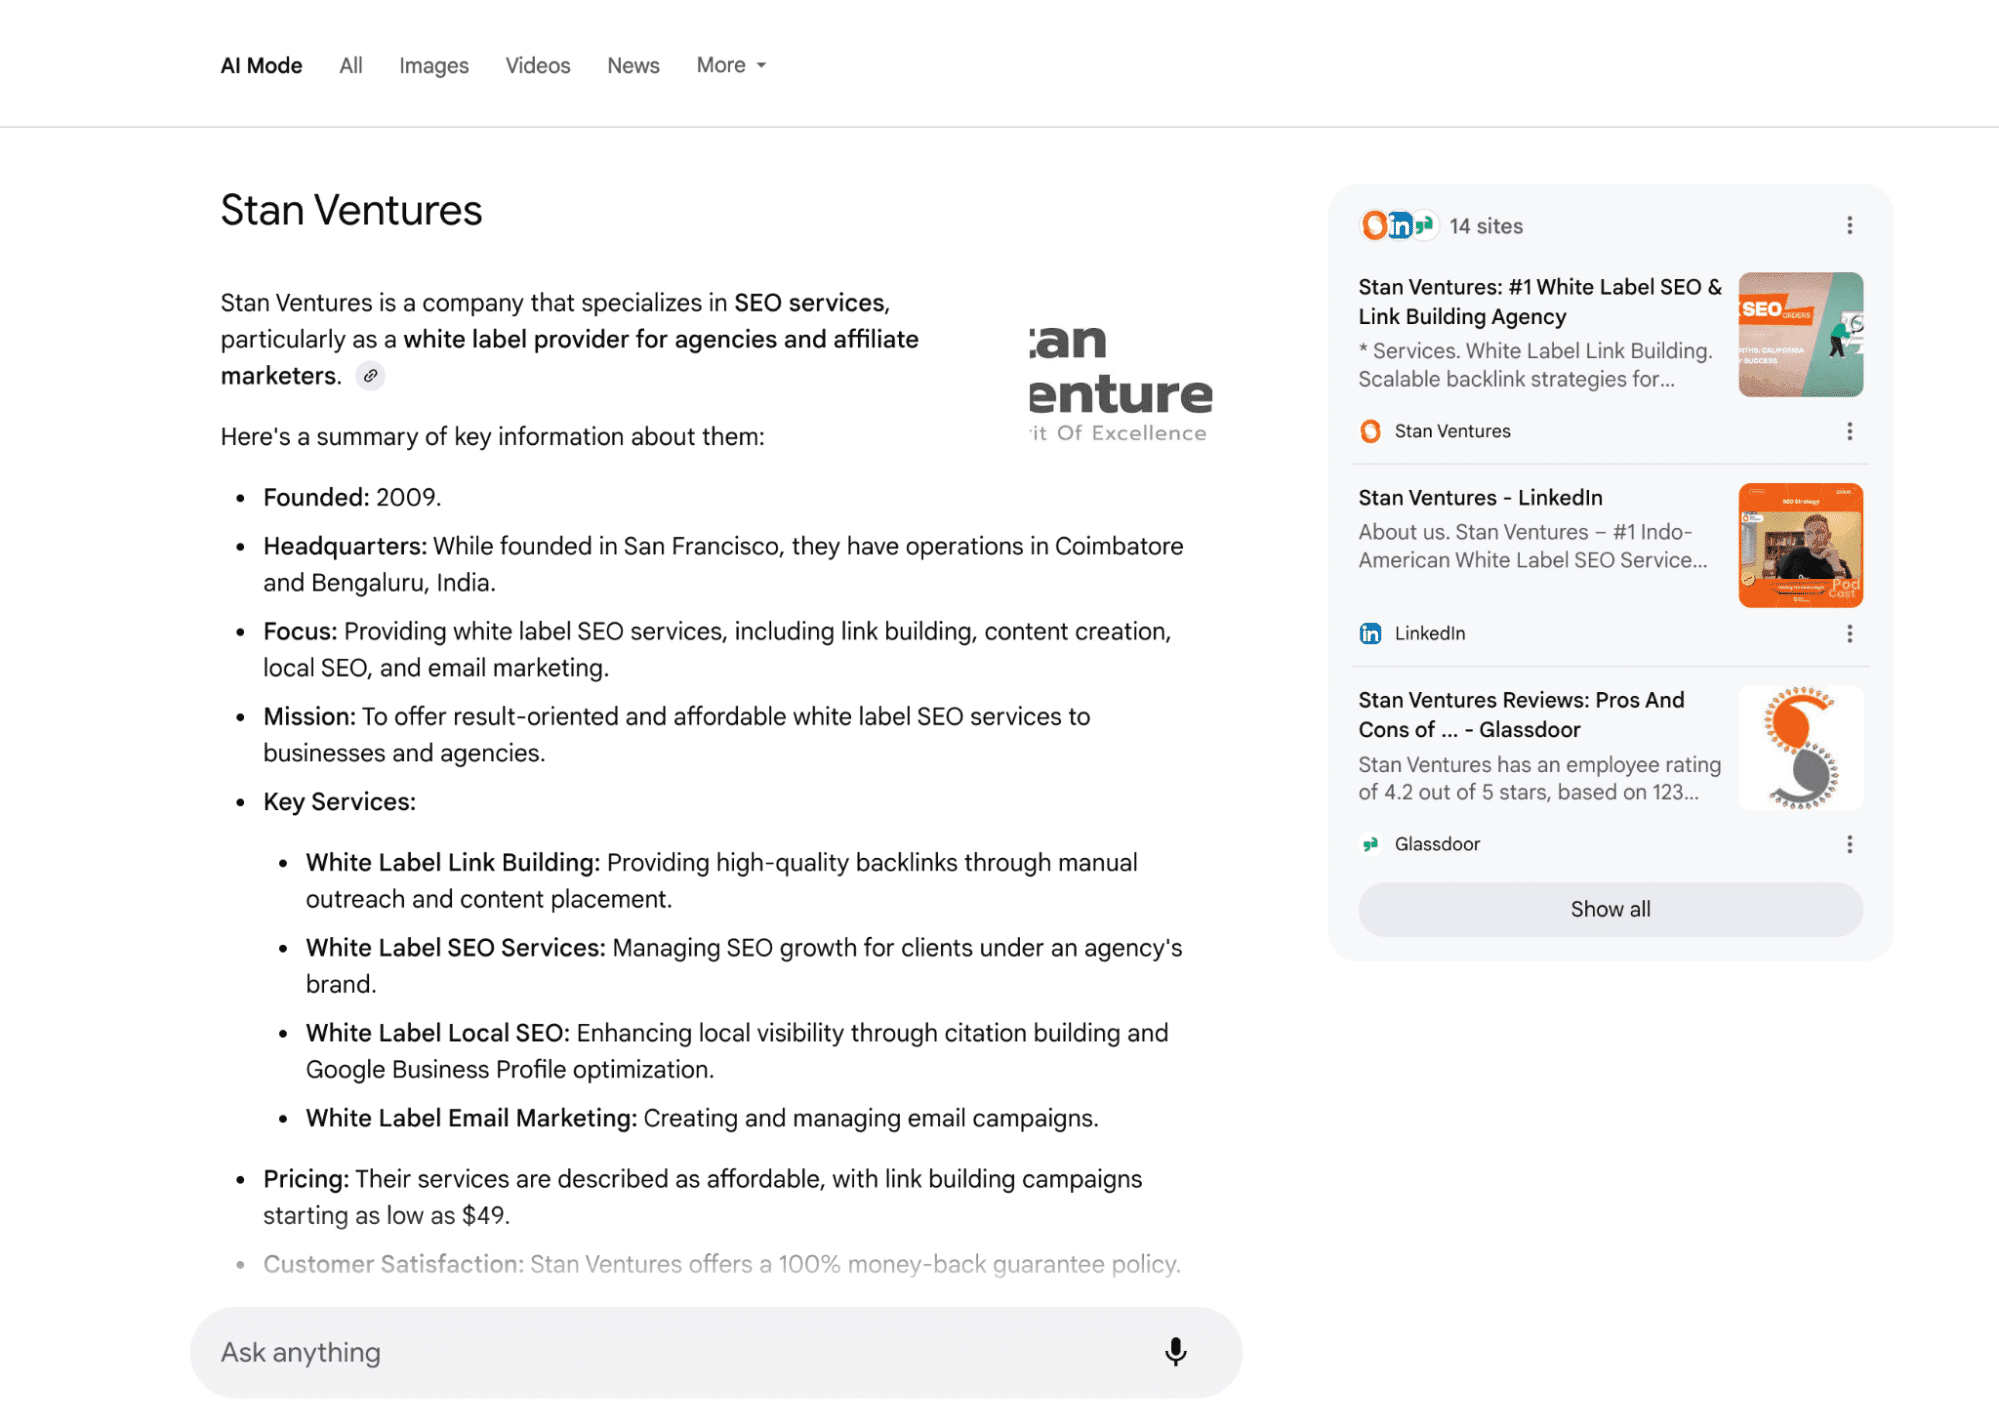Click the SEO thumbnail for Stan Ventures result
Screen dimensions: 1999x1423
[x=1800, y=334]
